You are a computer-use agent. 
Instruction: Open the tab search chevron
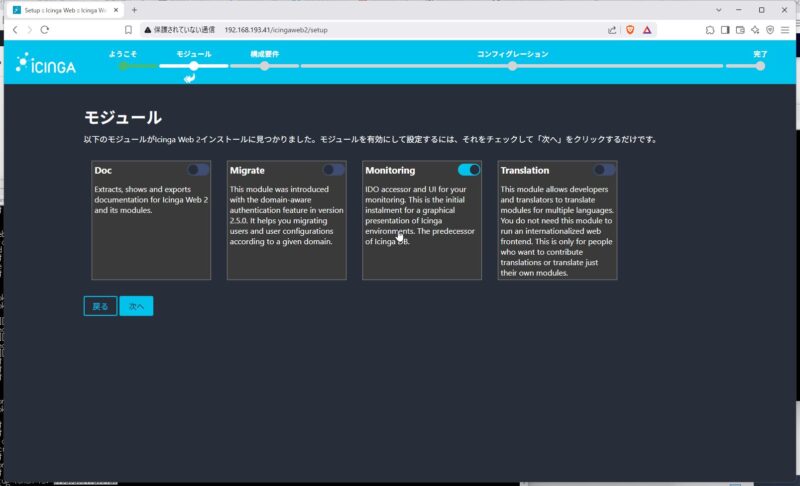pos(718,10)
